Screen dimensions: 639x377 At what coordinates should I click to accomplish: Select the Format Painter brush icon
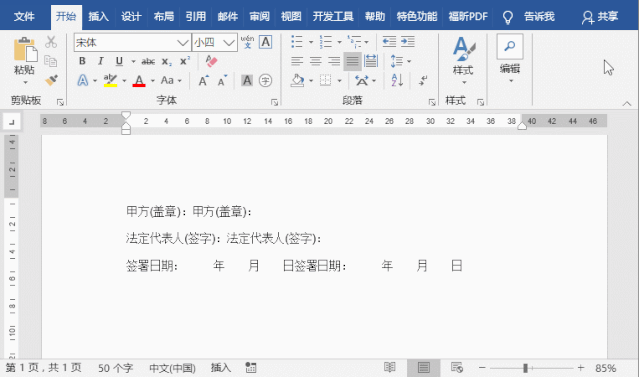(x=51, y=79)
